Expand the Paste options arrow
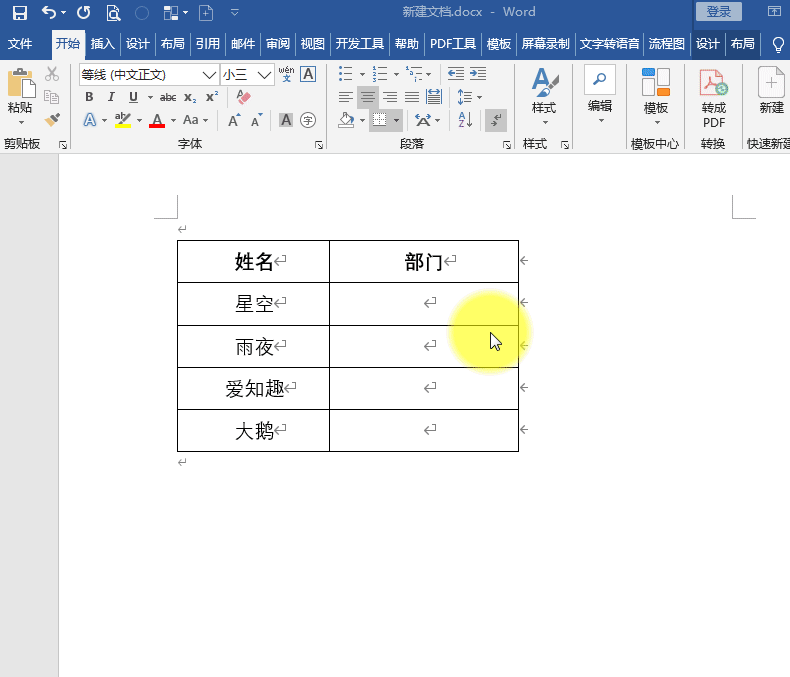The image size is (790, 677). tap(21, 122)
